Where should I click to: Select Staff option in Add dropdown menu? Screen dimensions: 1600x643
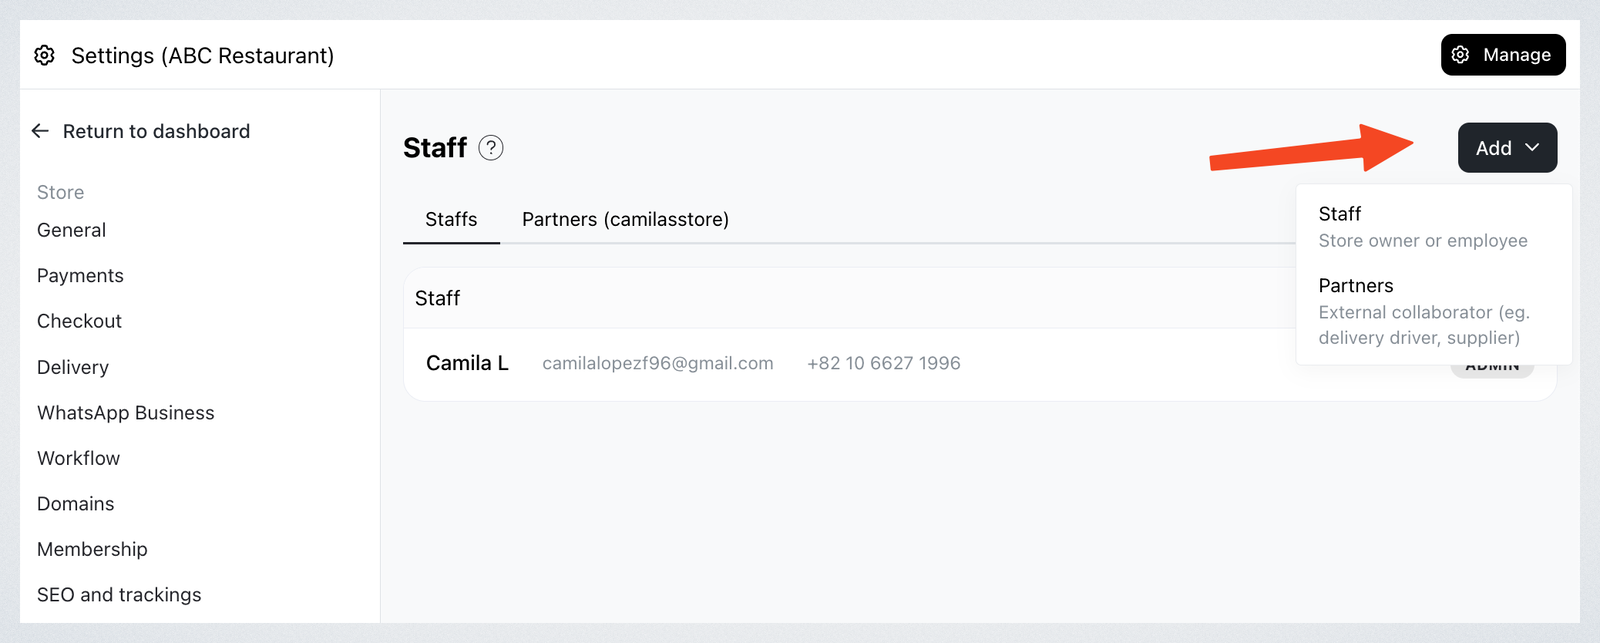[1434, 227]
